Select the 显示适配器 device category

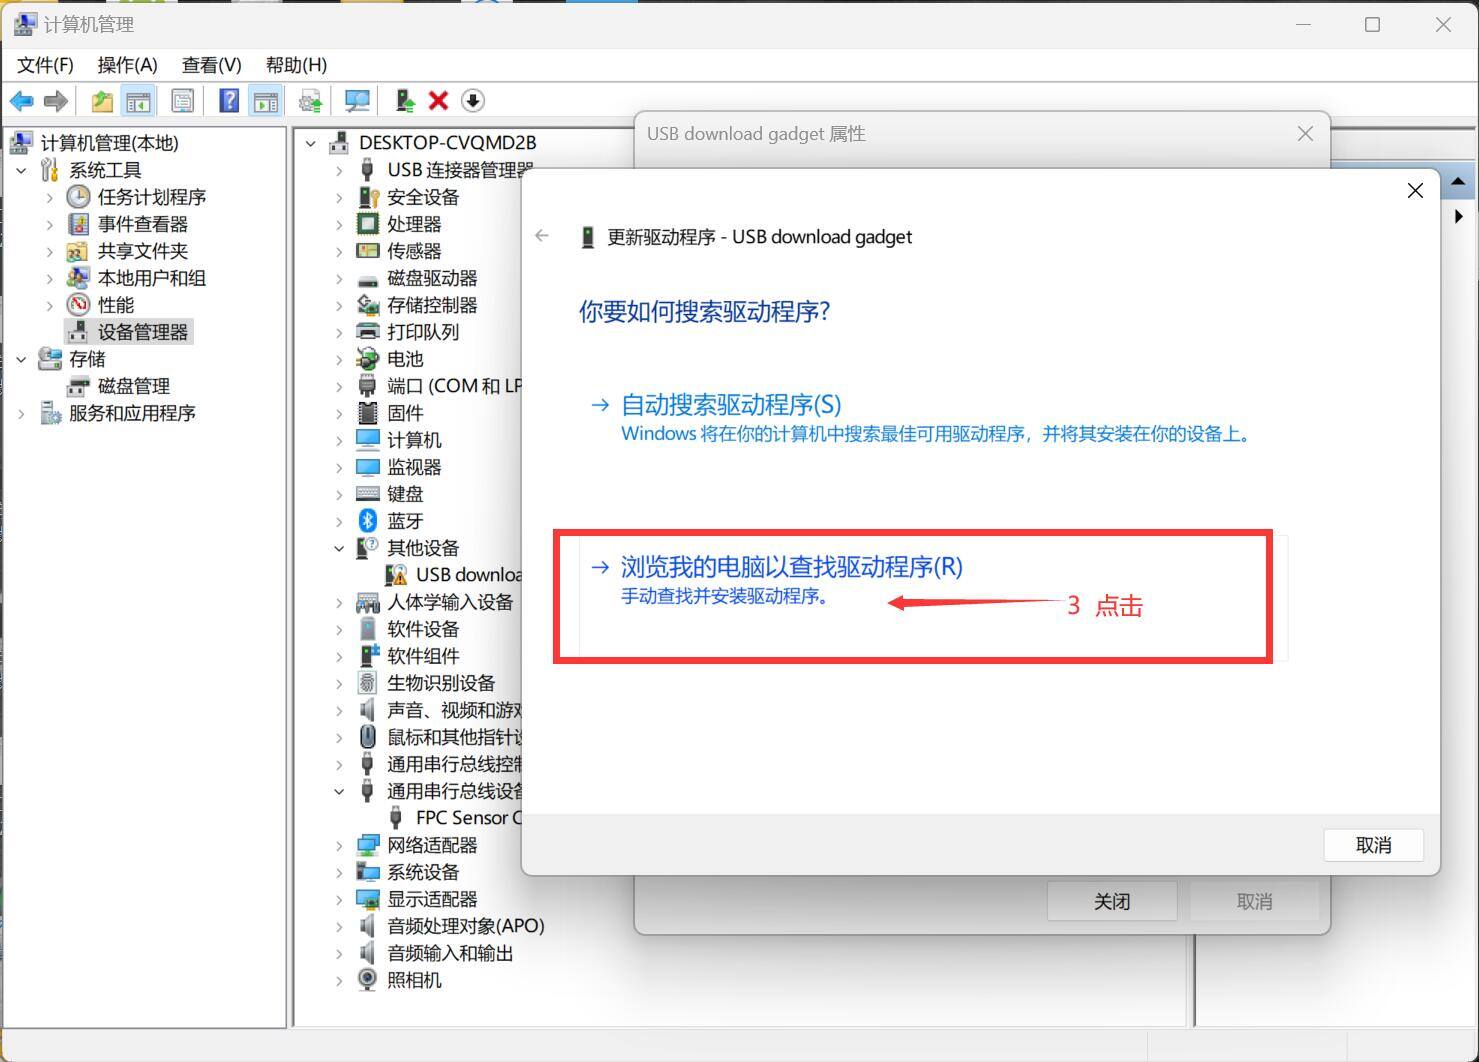point(432,899)
